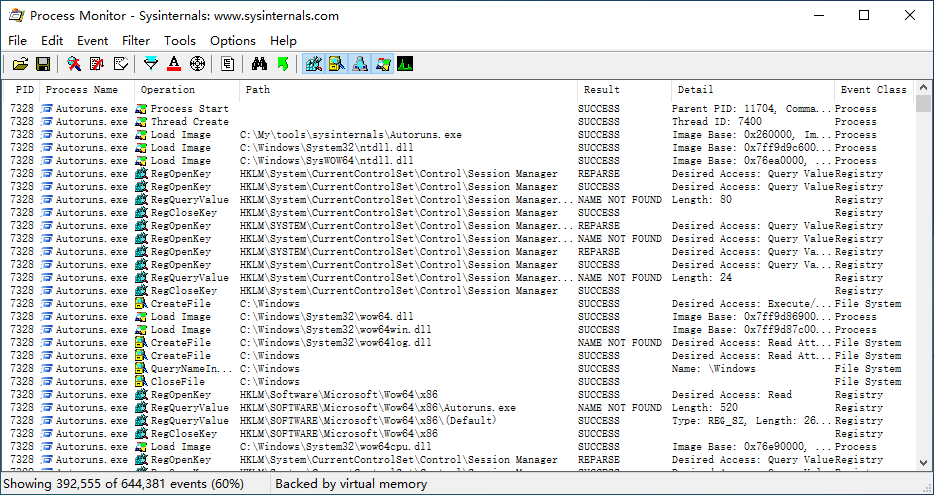
Task: Open the Process Tree icon
Action: (x=228, y=64)
